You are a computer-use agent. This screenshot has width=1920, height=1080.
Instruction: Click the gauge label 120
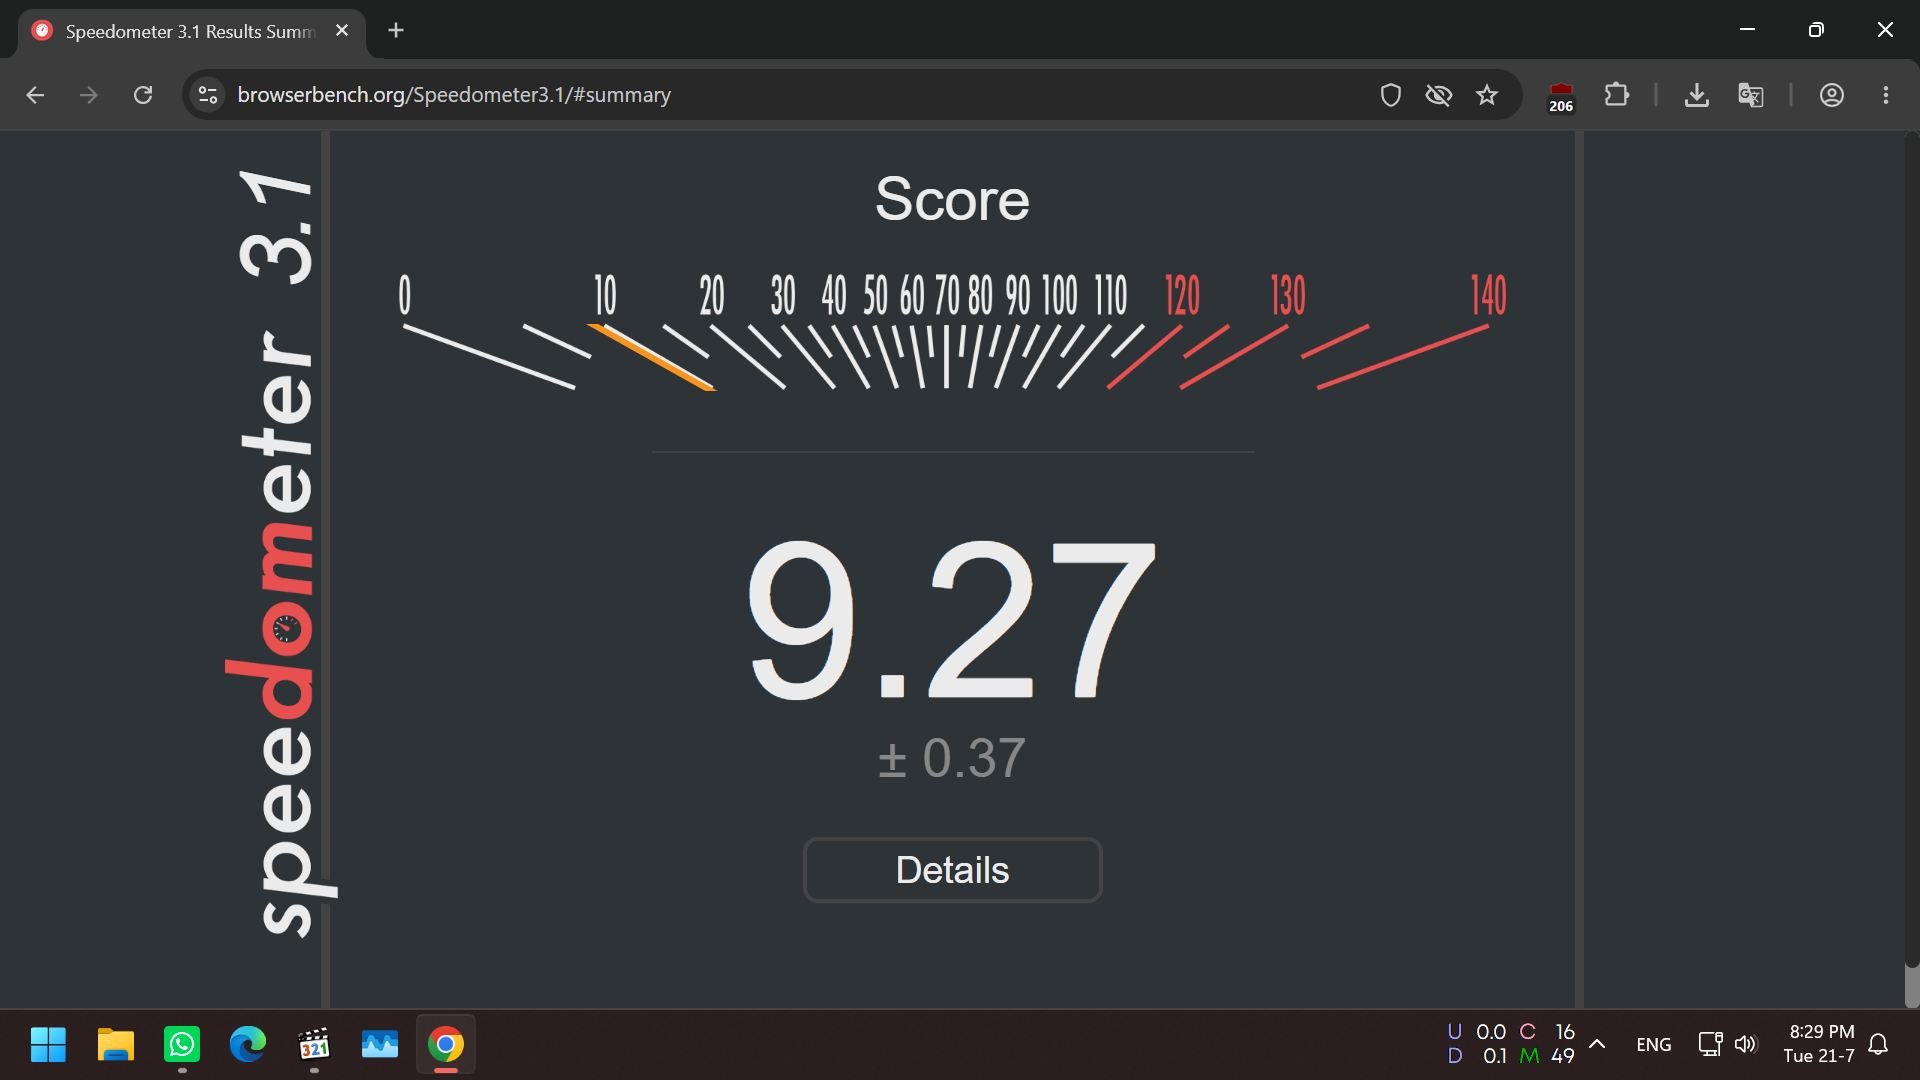point(1182,295)
